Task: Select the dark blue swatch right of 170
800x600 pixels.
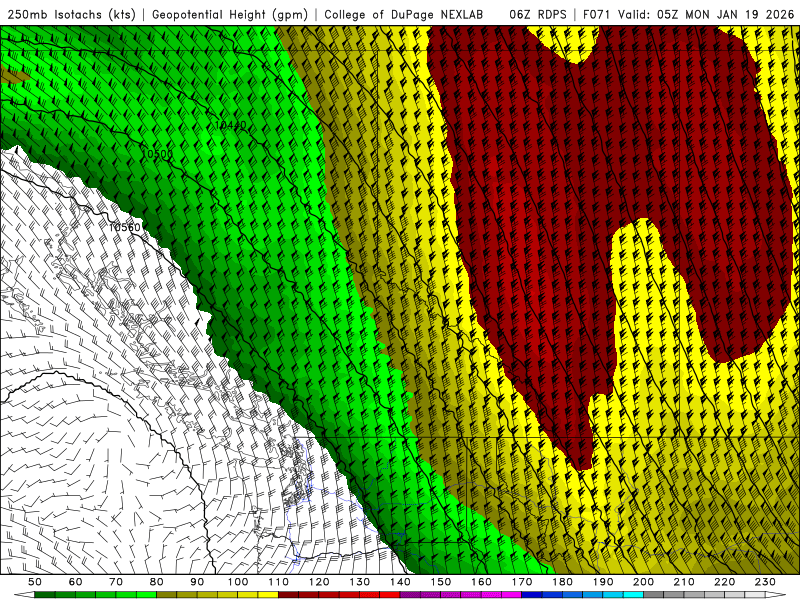Action: pyautogui.click(x=532, y=595)
